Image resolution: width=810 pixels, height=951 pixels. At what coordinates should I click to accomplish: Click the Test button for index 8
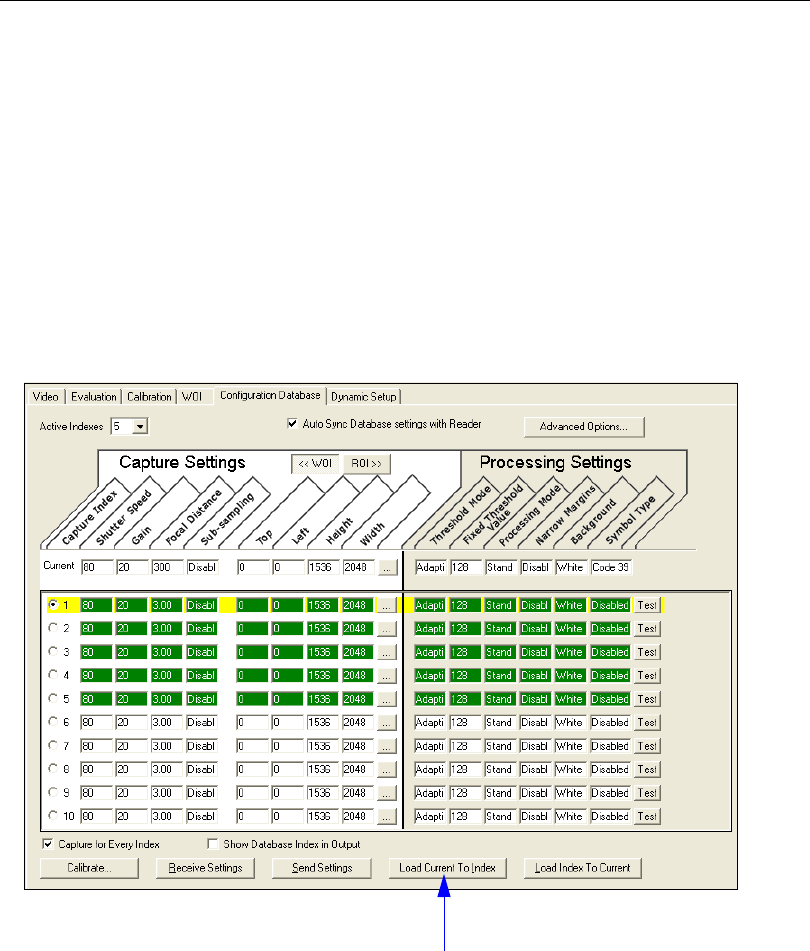tap(647, 770)
